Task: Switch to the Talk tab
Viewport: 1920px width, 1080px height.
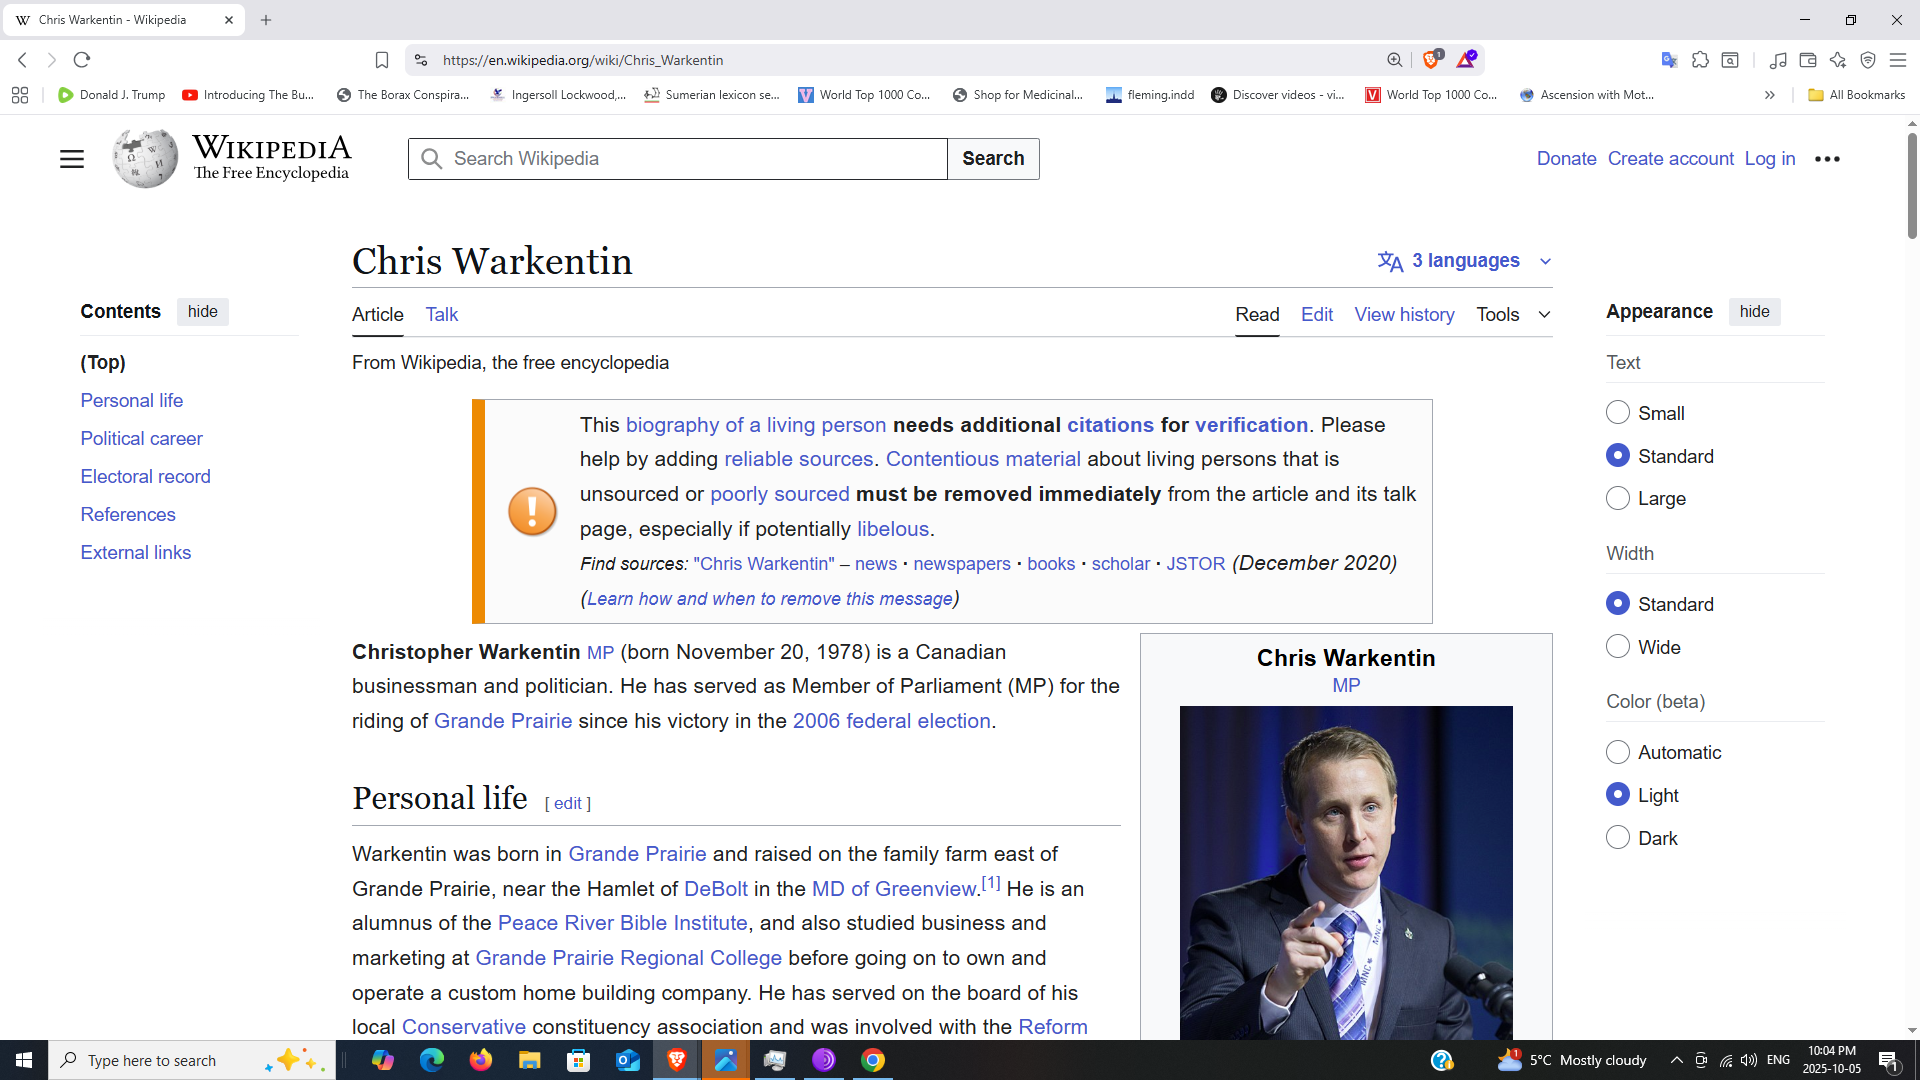Action: (x=441, y=315)
